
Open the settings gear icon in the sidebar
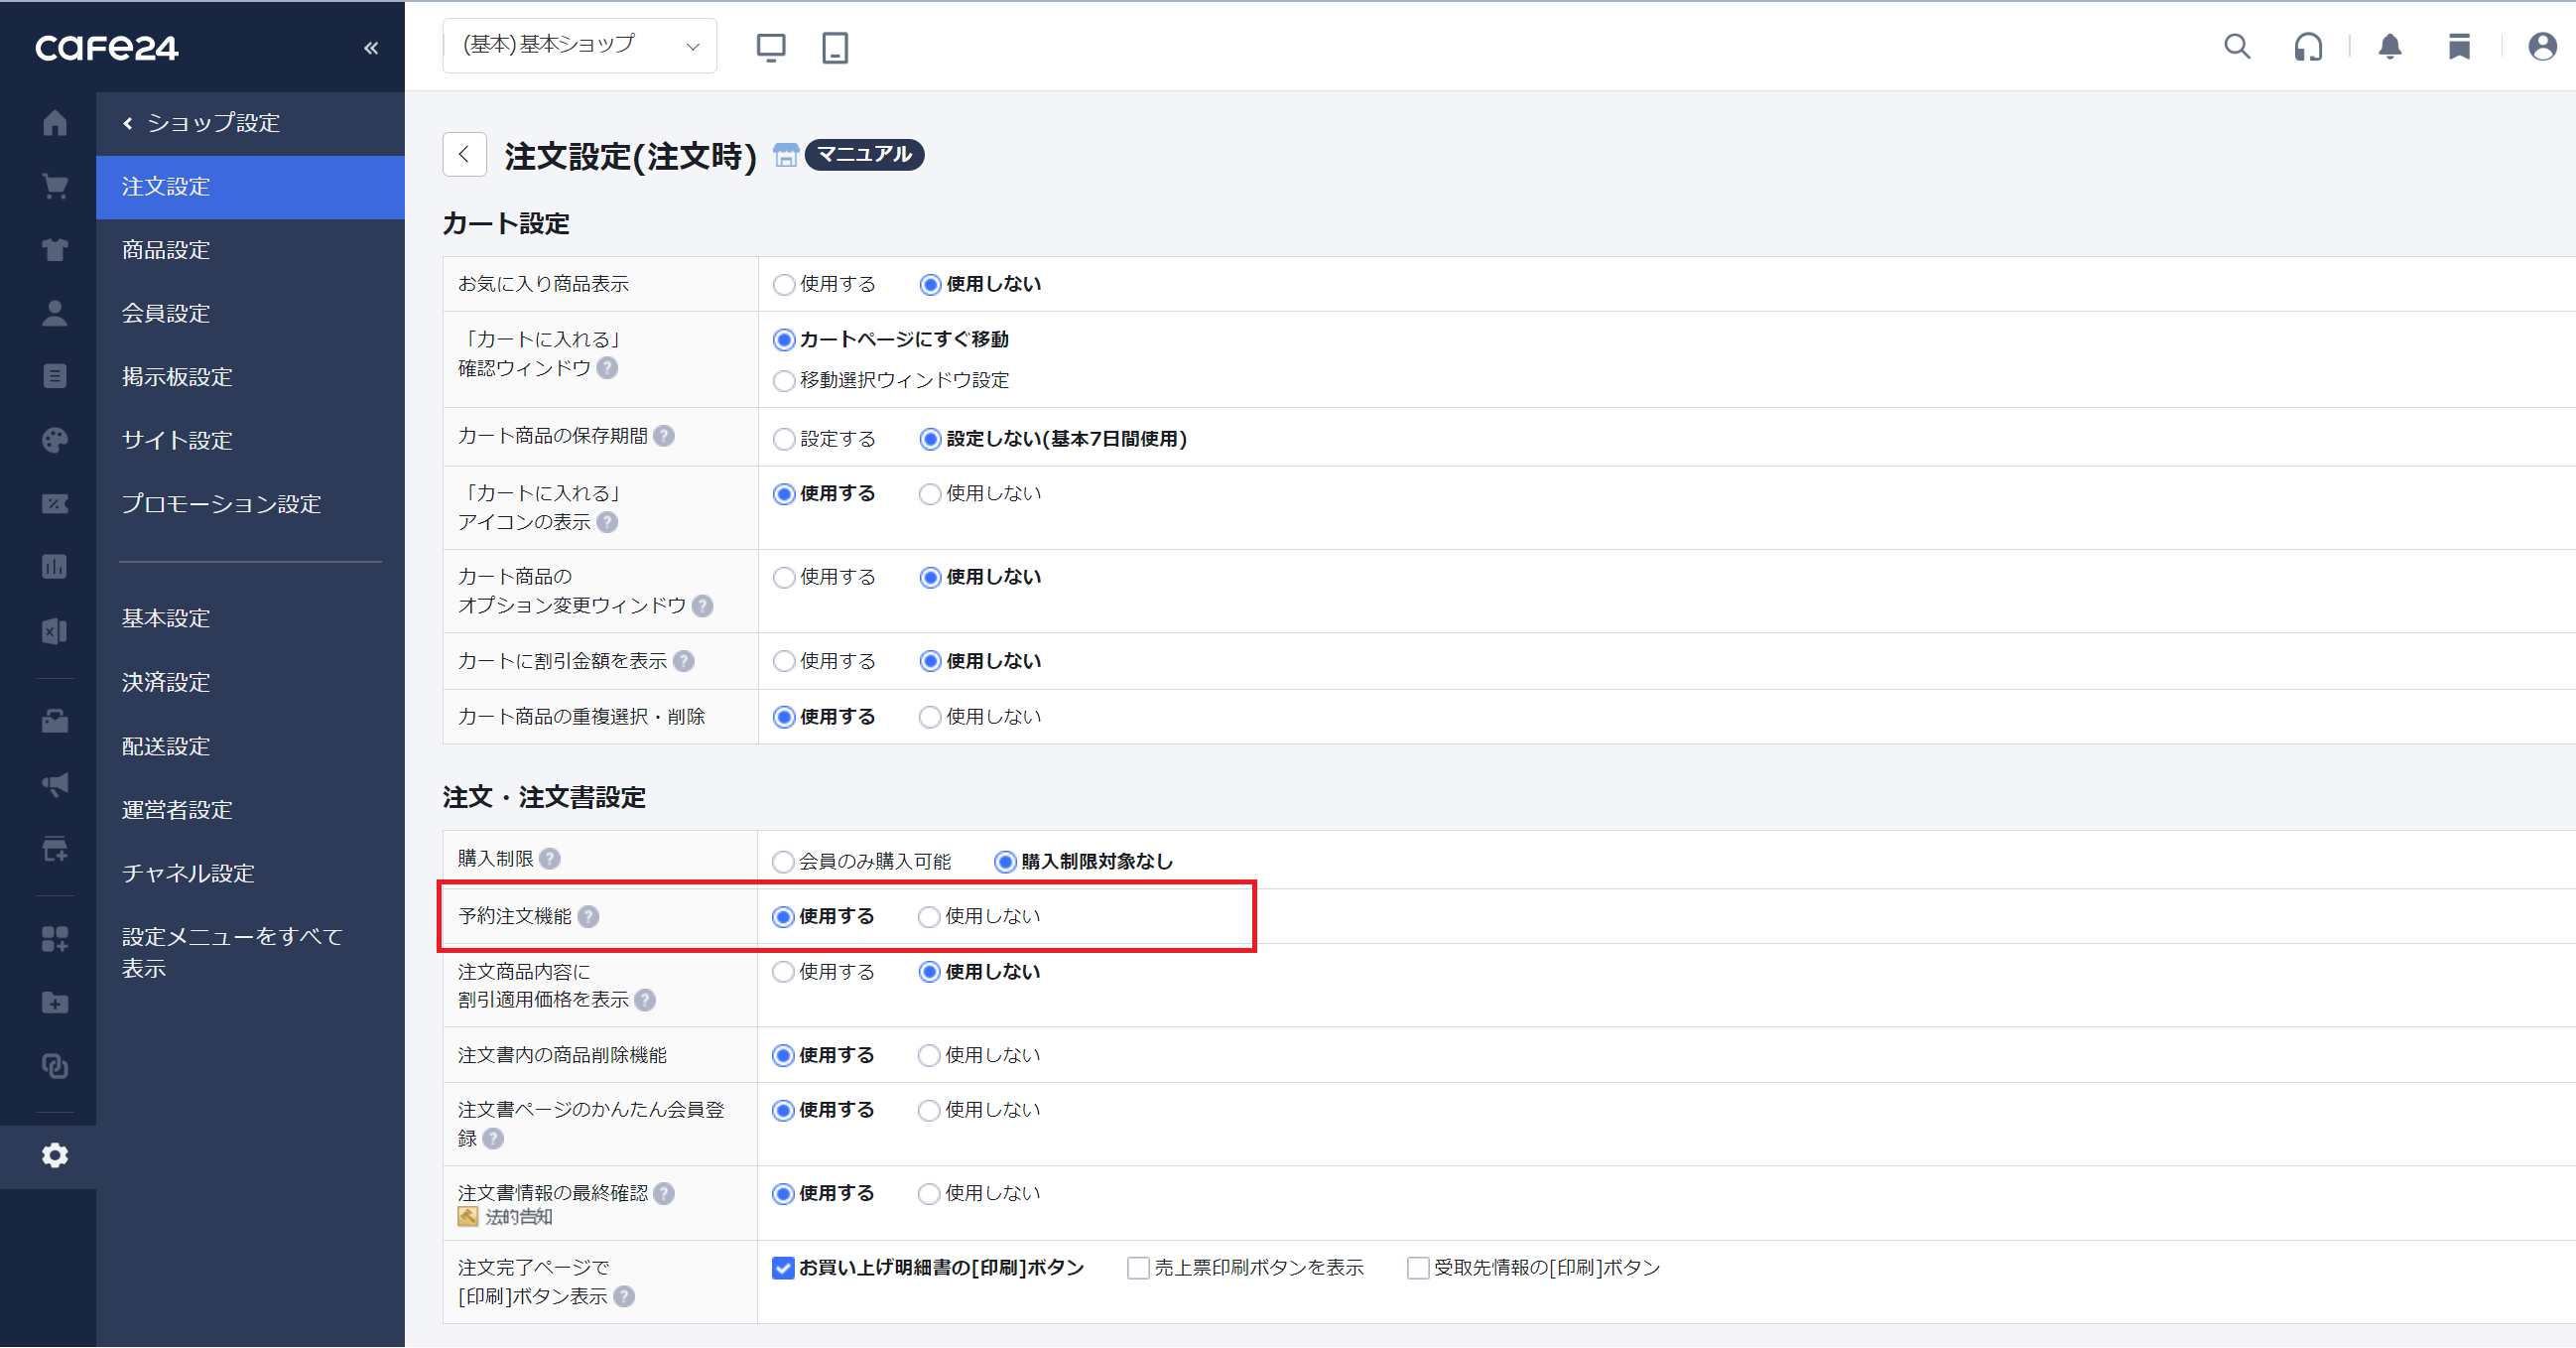point(55,1156)
